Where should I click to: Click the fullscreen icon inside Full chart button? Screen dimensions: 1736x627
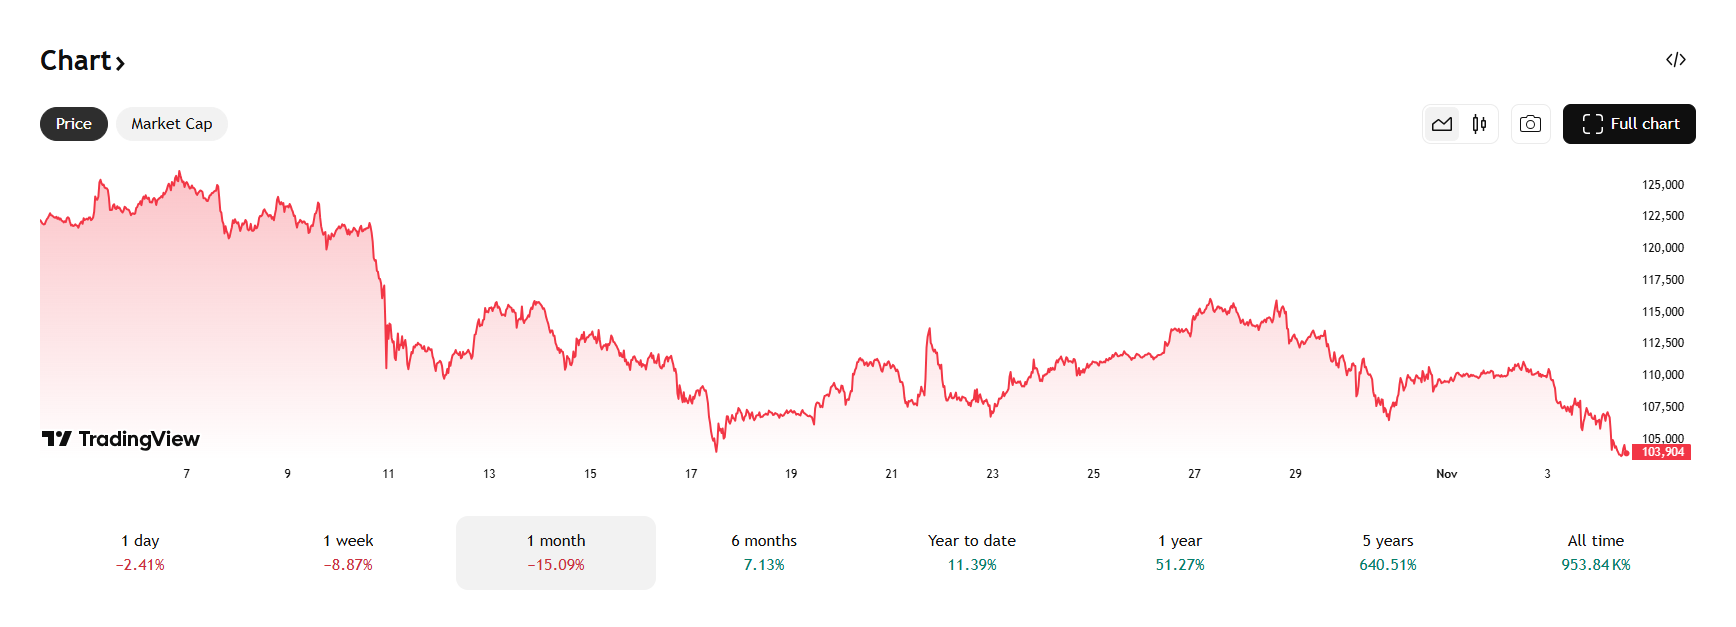click(x=1593, y=124)
